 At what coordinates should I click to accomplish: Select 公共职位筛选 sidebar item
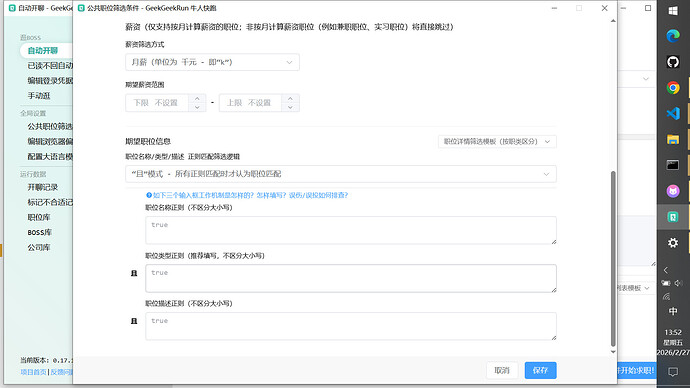50,126
